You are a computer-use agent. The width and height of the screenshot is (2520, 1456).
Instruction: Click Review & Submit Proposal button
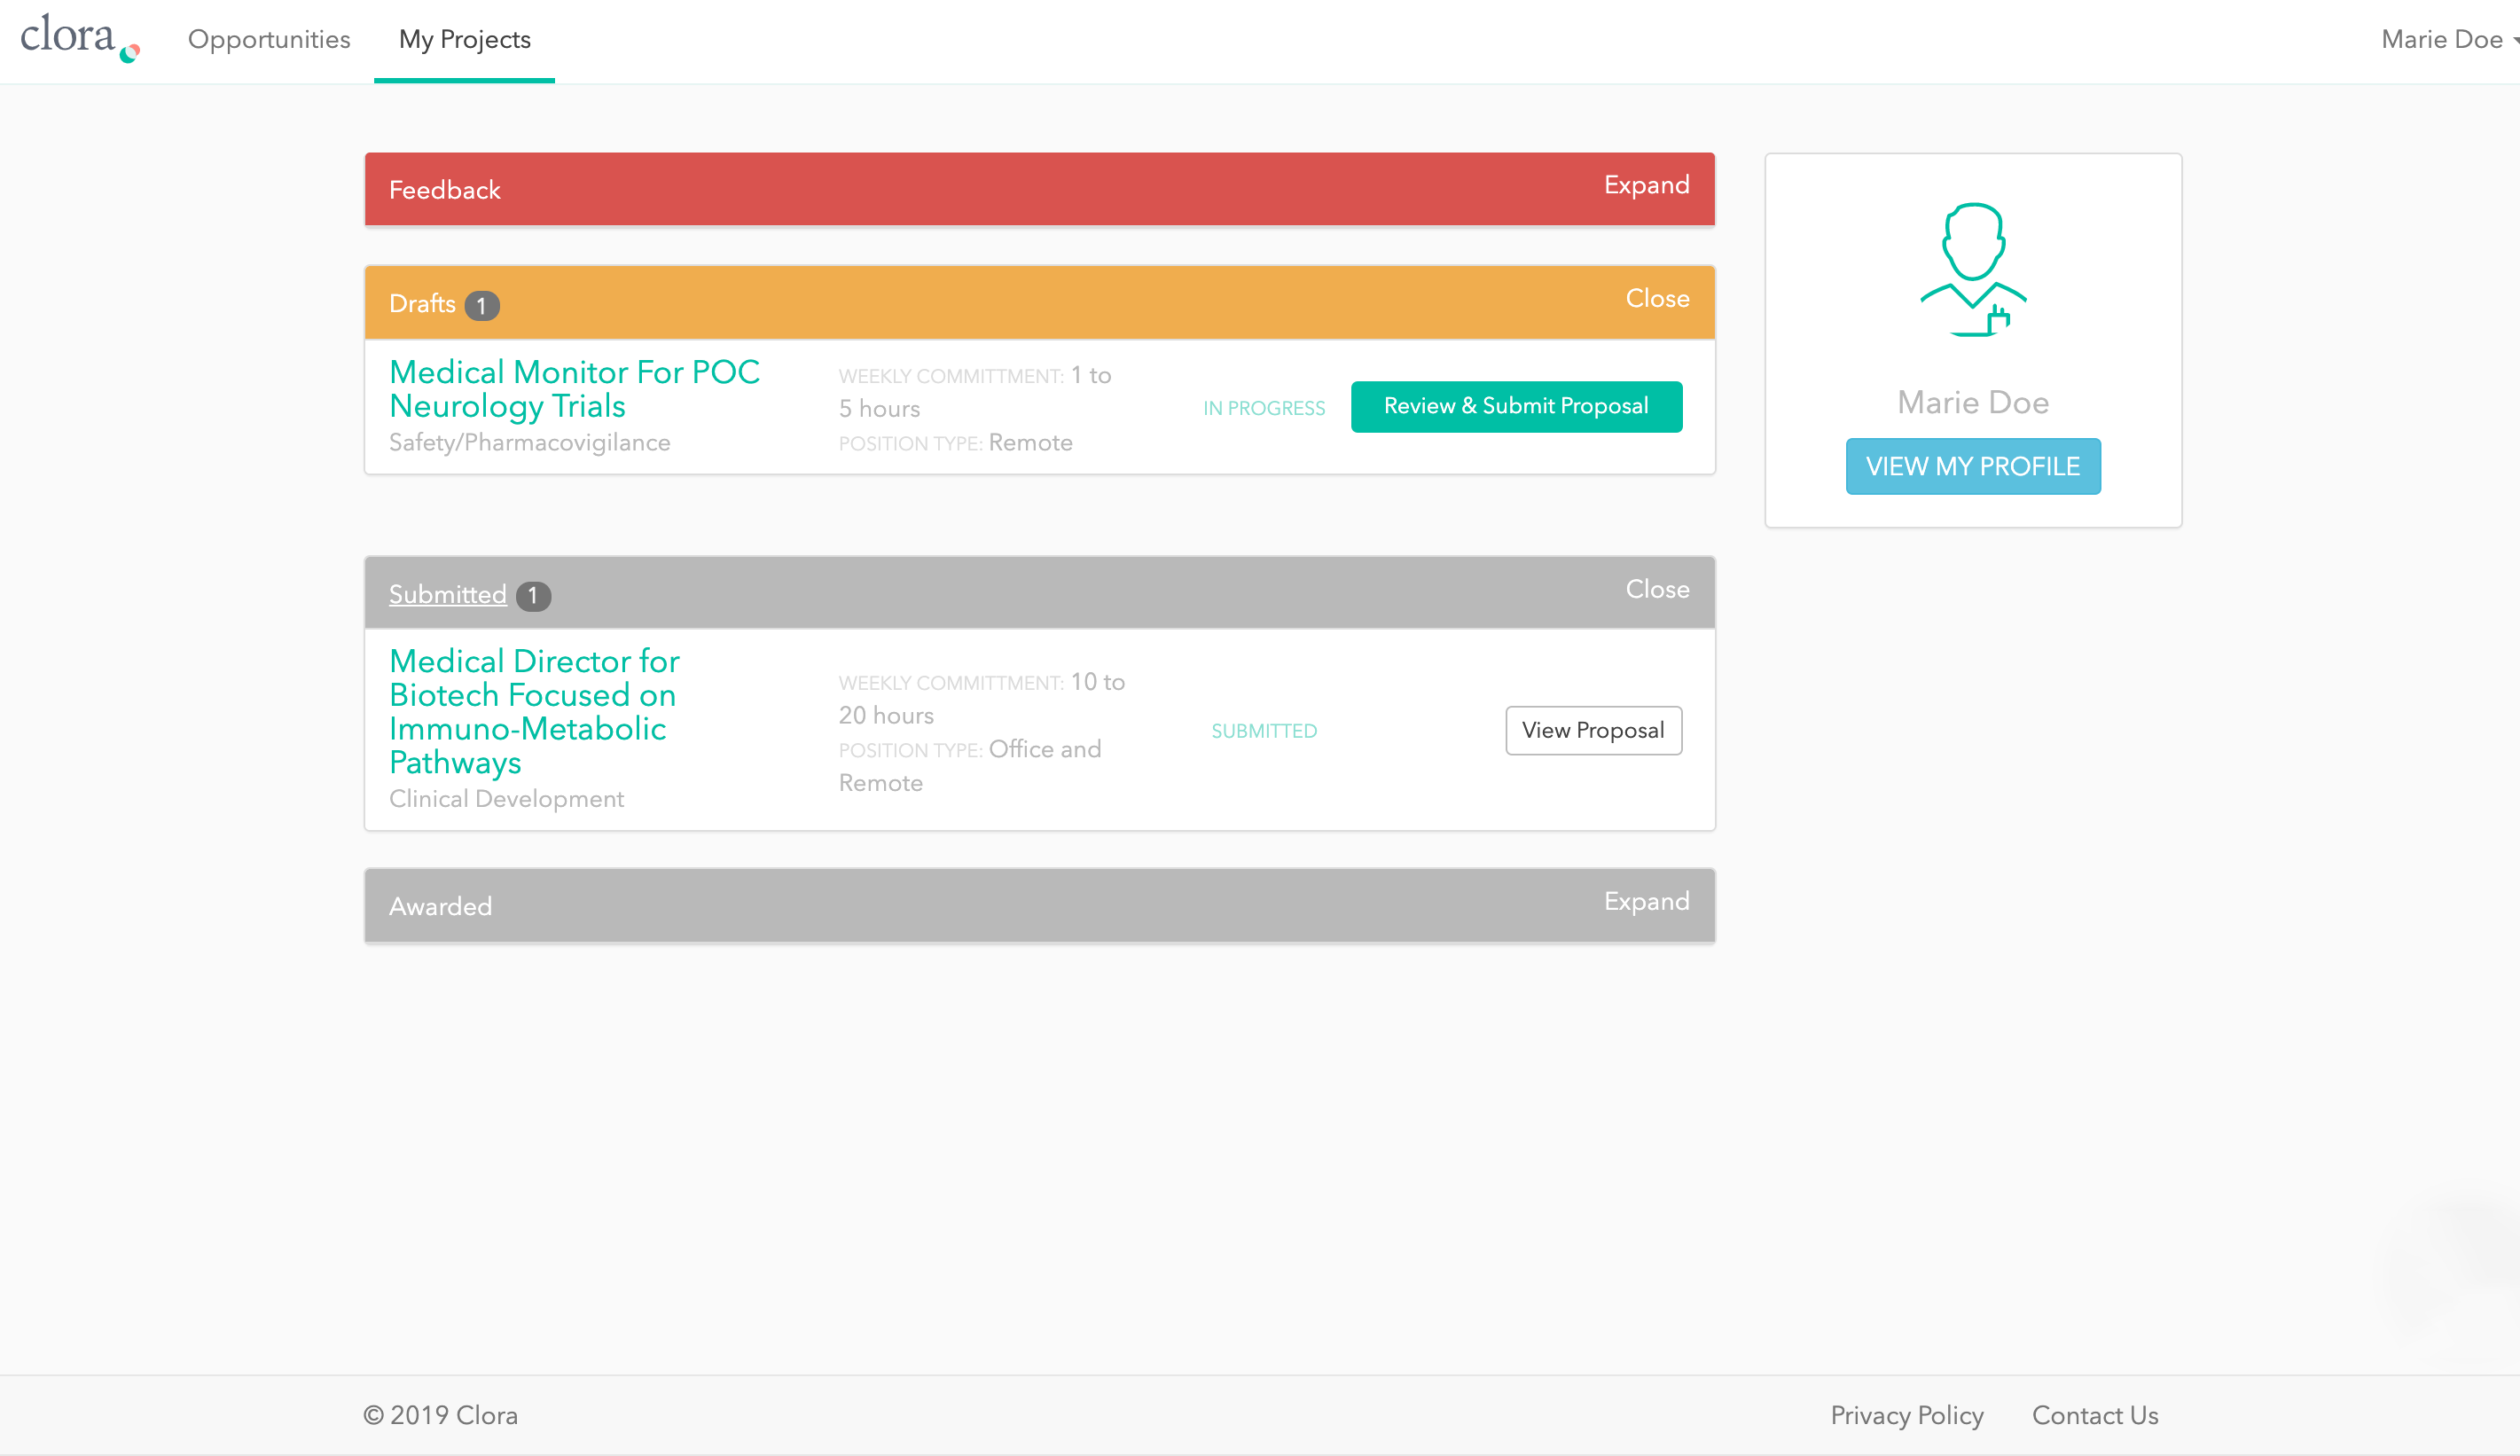click(x=1514, y=405)
